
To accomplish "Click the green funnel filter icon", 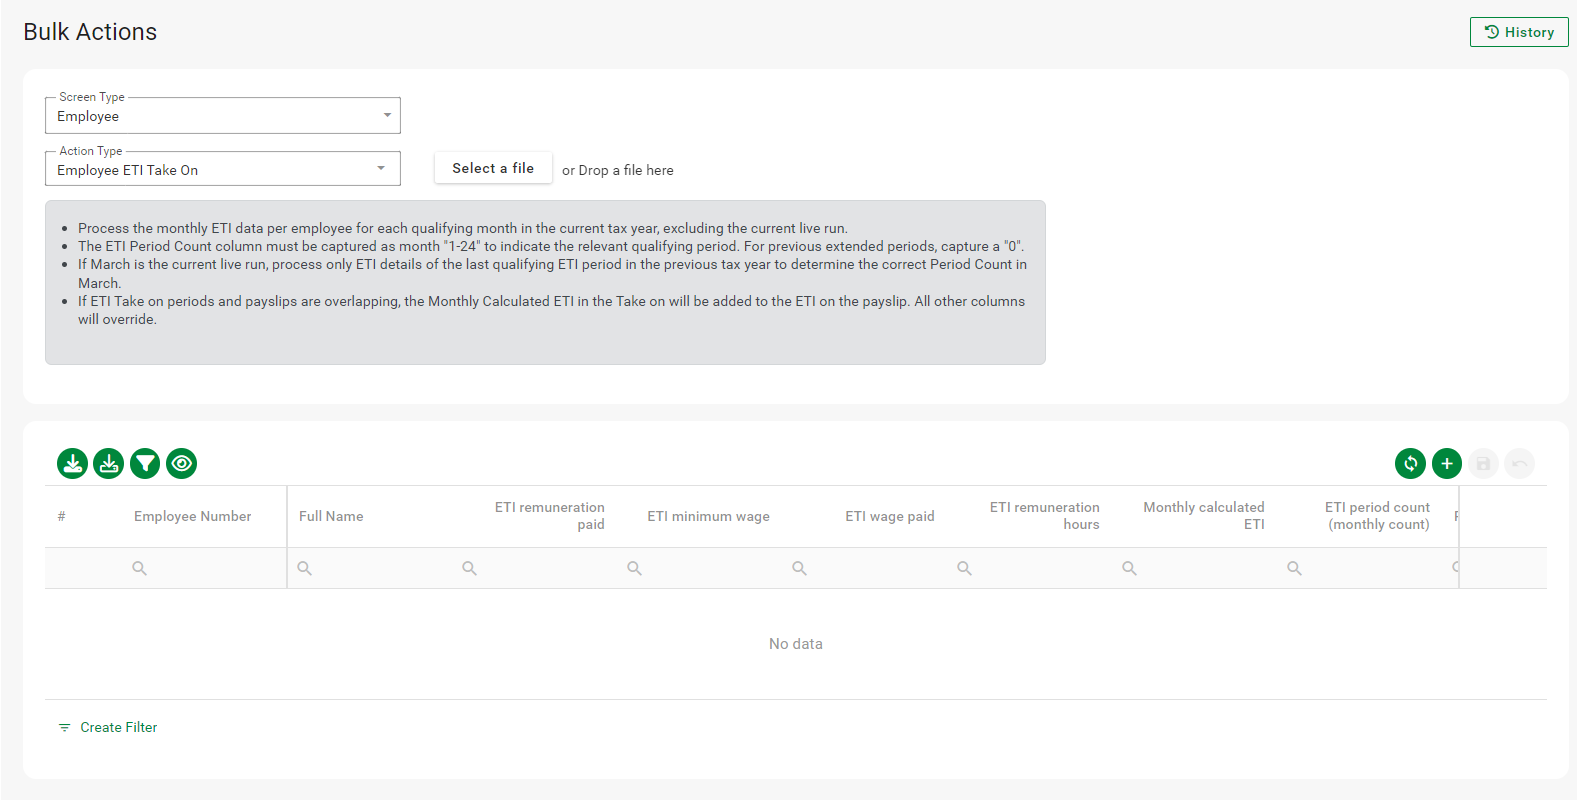I will tap(145, 463).
